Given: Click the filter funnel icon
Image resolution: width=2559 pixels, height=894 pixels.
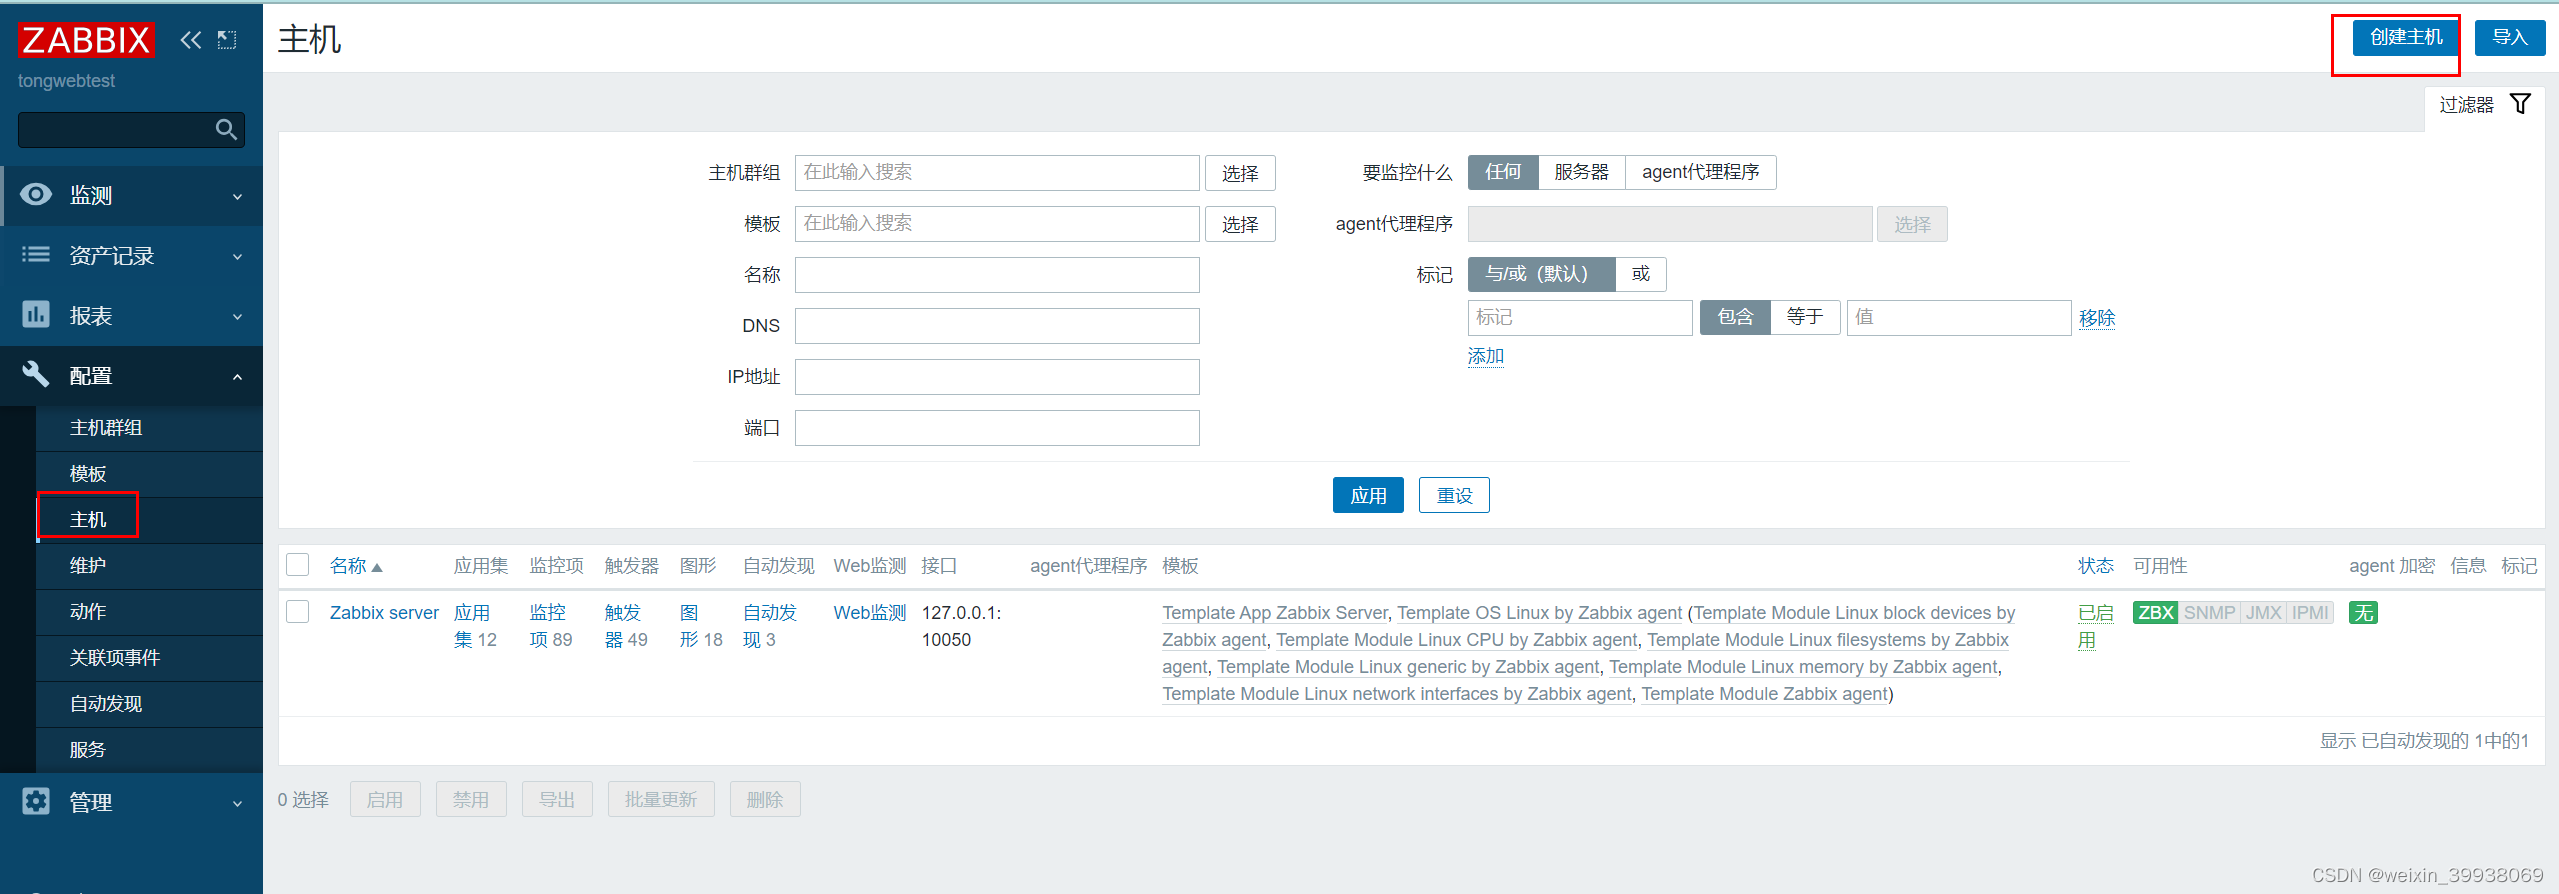Looking at the screenshot, I should click(x=2520, y=104).
